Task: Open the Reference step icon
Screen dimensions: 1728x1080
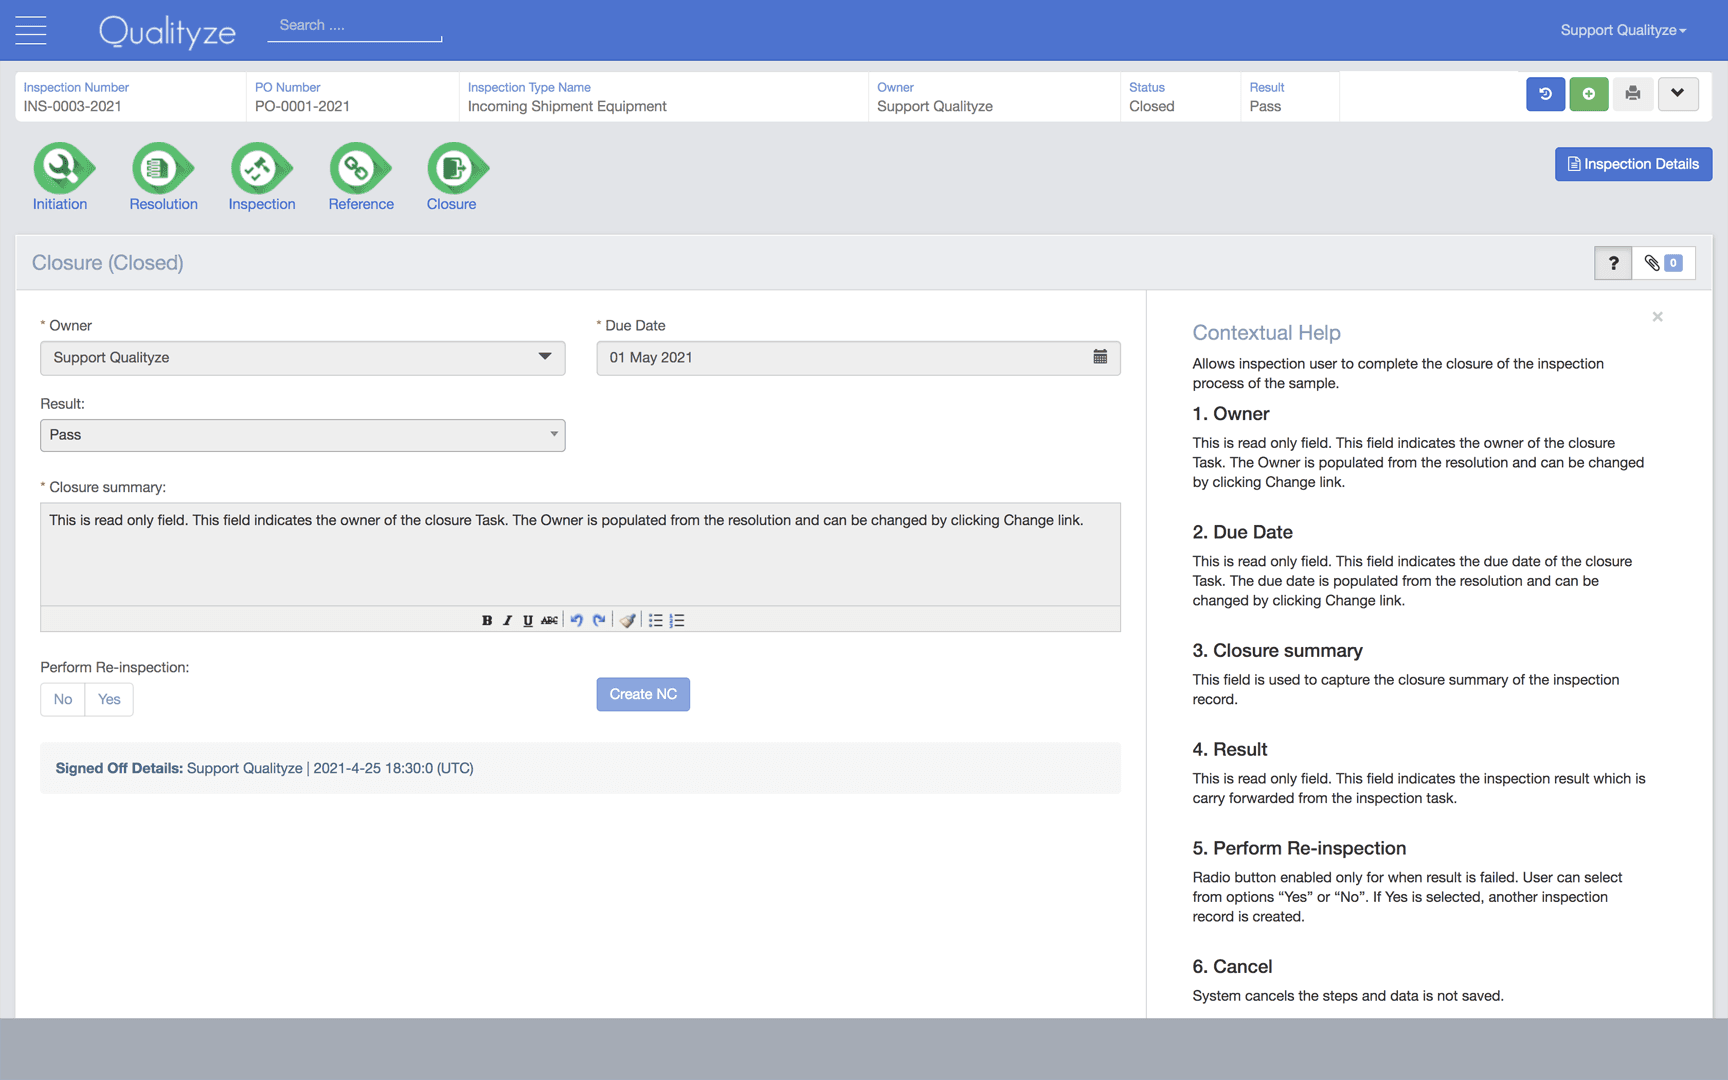Action: (360, 170)
